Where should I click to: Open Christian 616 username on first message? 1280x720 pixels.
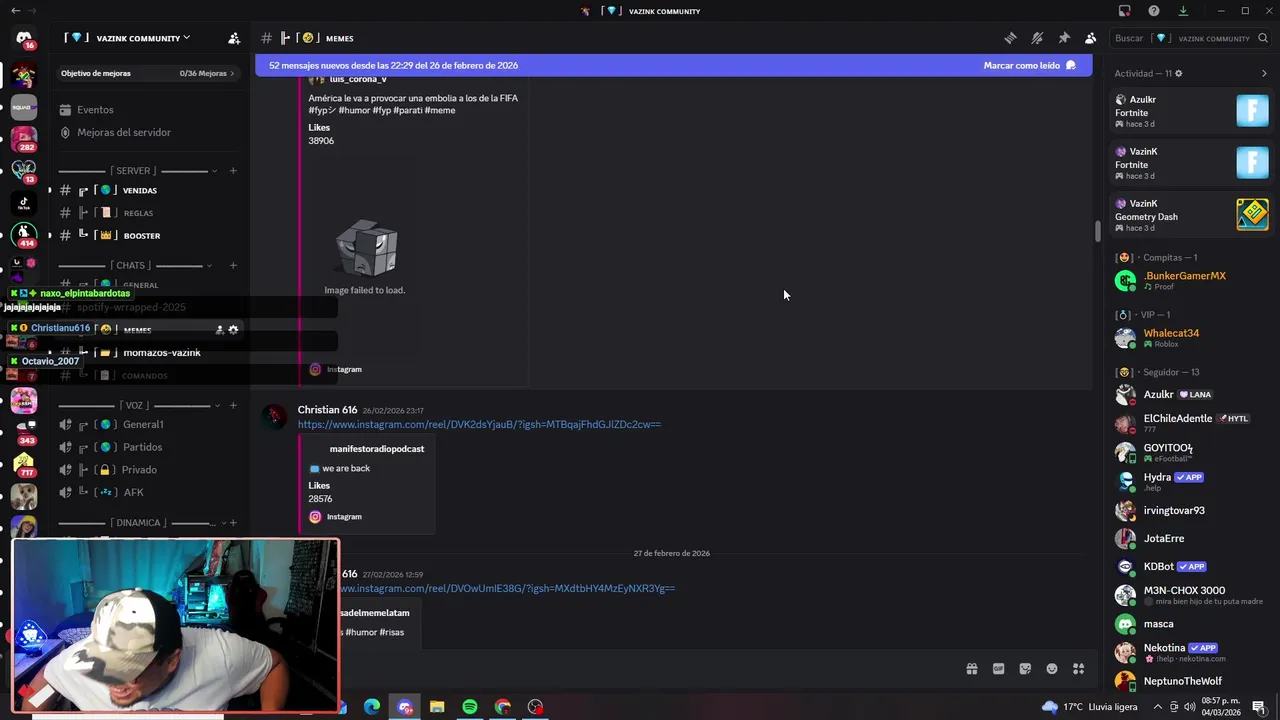click(327, 410)
